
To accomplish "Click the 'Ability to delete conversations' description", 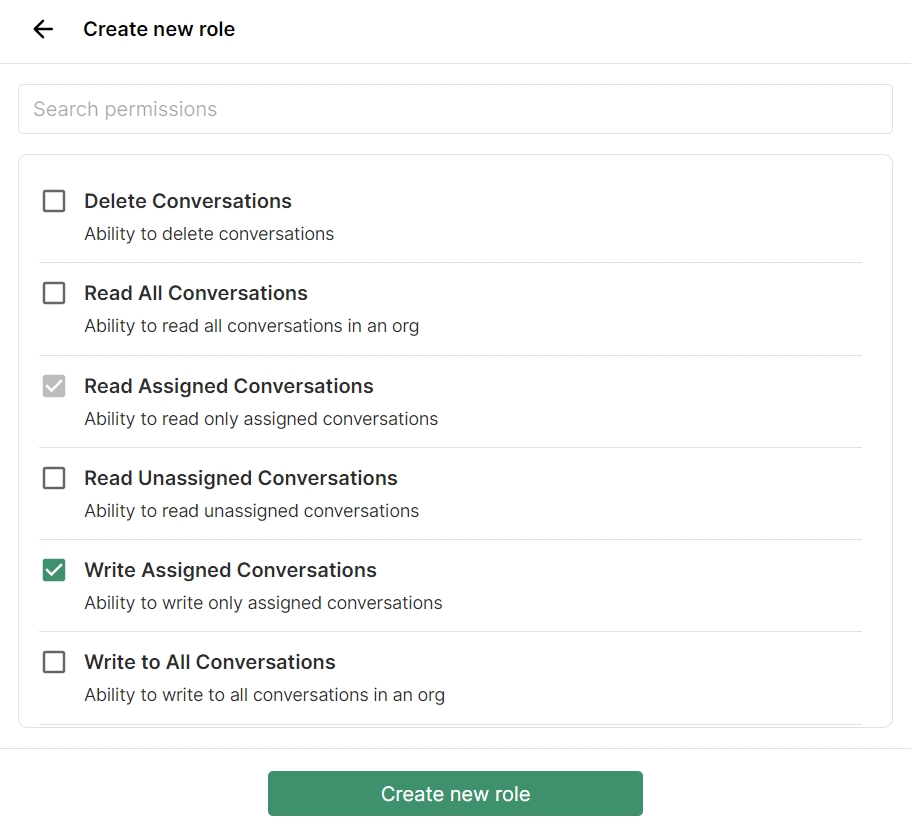I will [x=209, y=234].
